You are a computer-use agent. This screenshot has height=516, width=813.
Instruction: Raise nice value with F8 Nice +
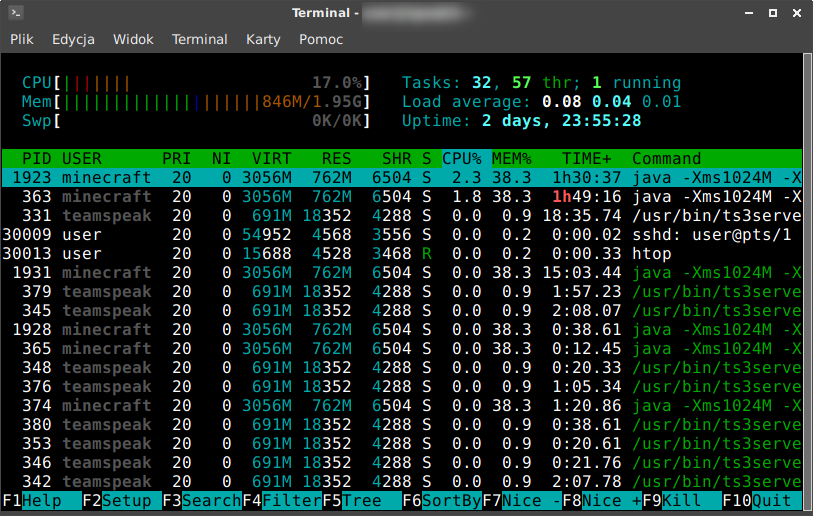point(610,501)
